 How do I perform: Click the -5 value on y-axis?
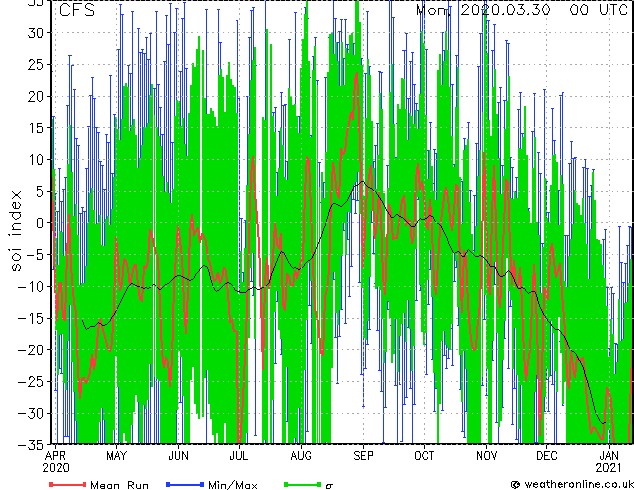tap(37, 255)
